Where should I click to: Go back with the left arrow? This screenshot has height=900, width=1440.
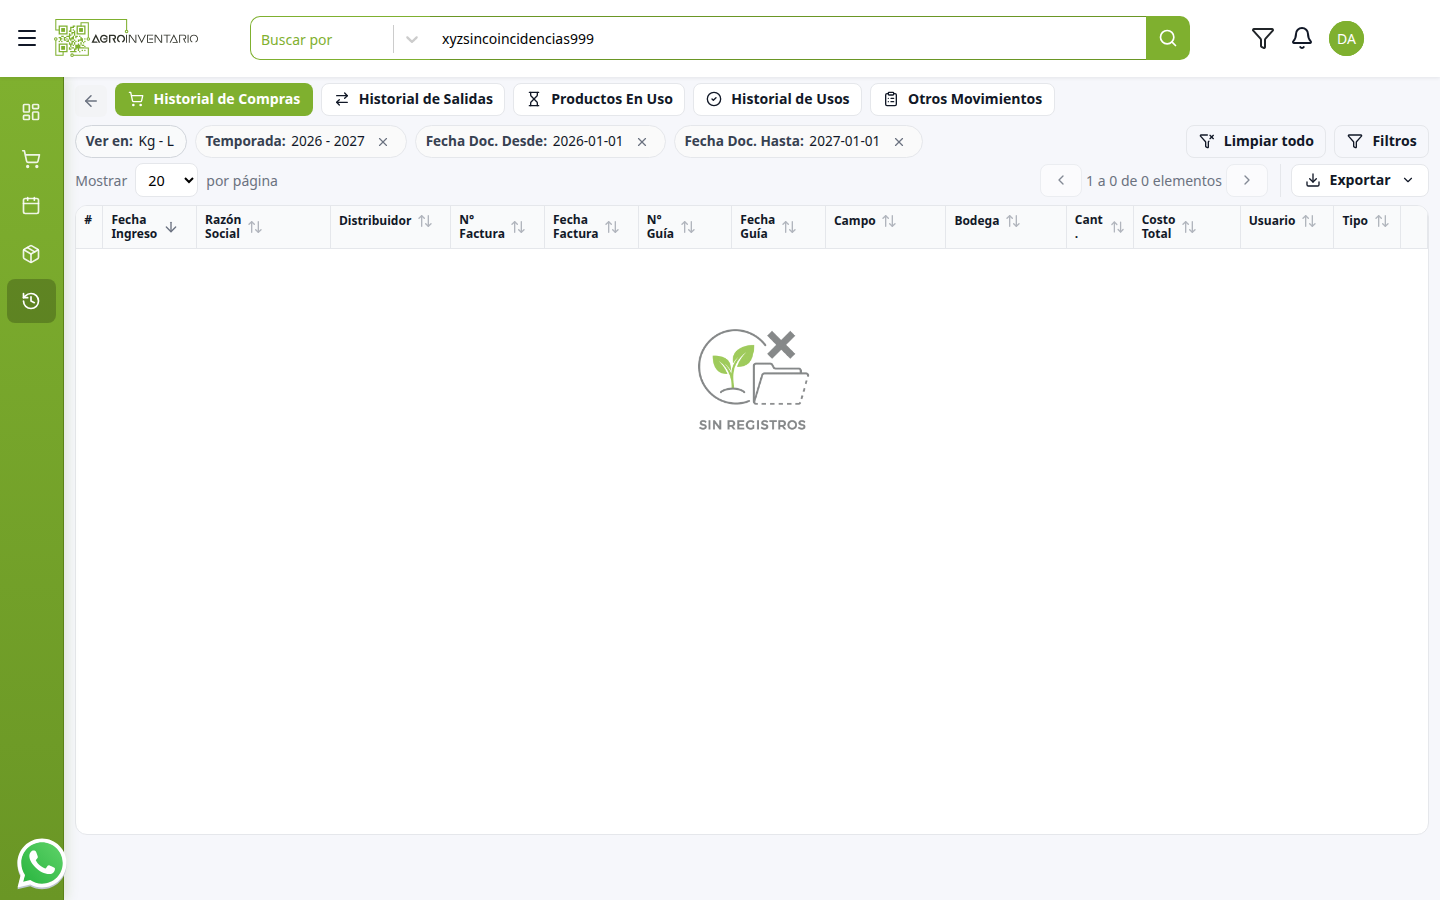[x=91, y=100]
